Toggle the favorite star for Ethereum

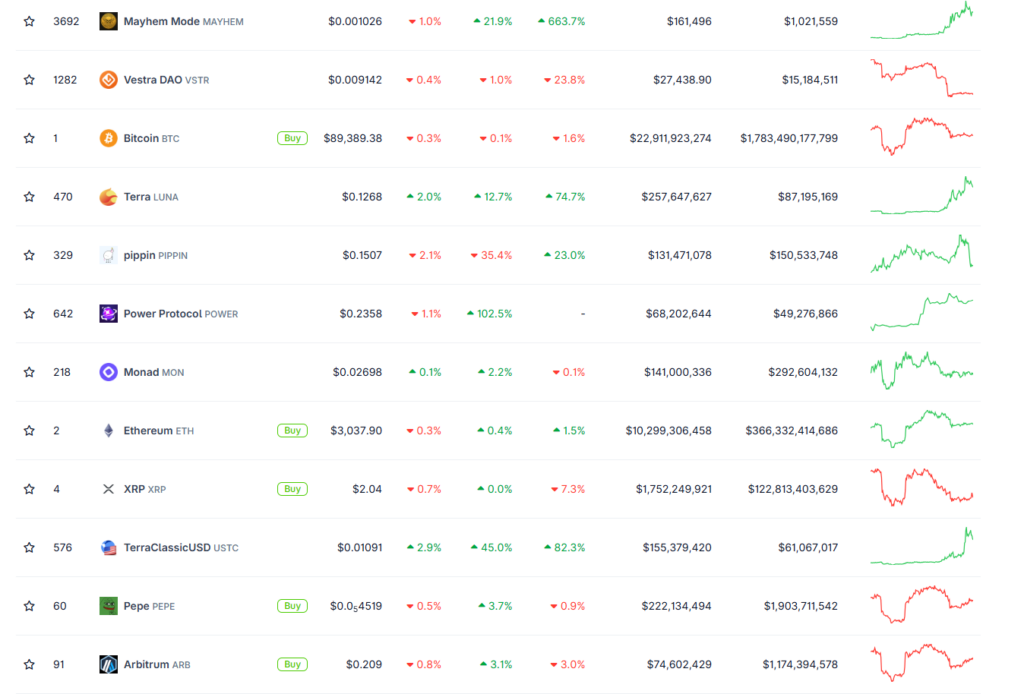point(29,430)
